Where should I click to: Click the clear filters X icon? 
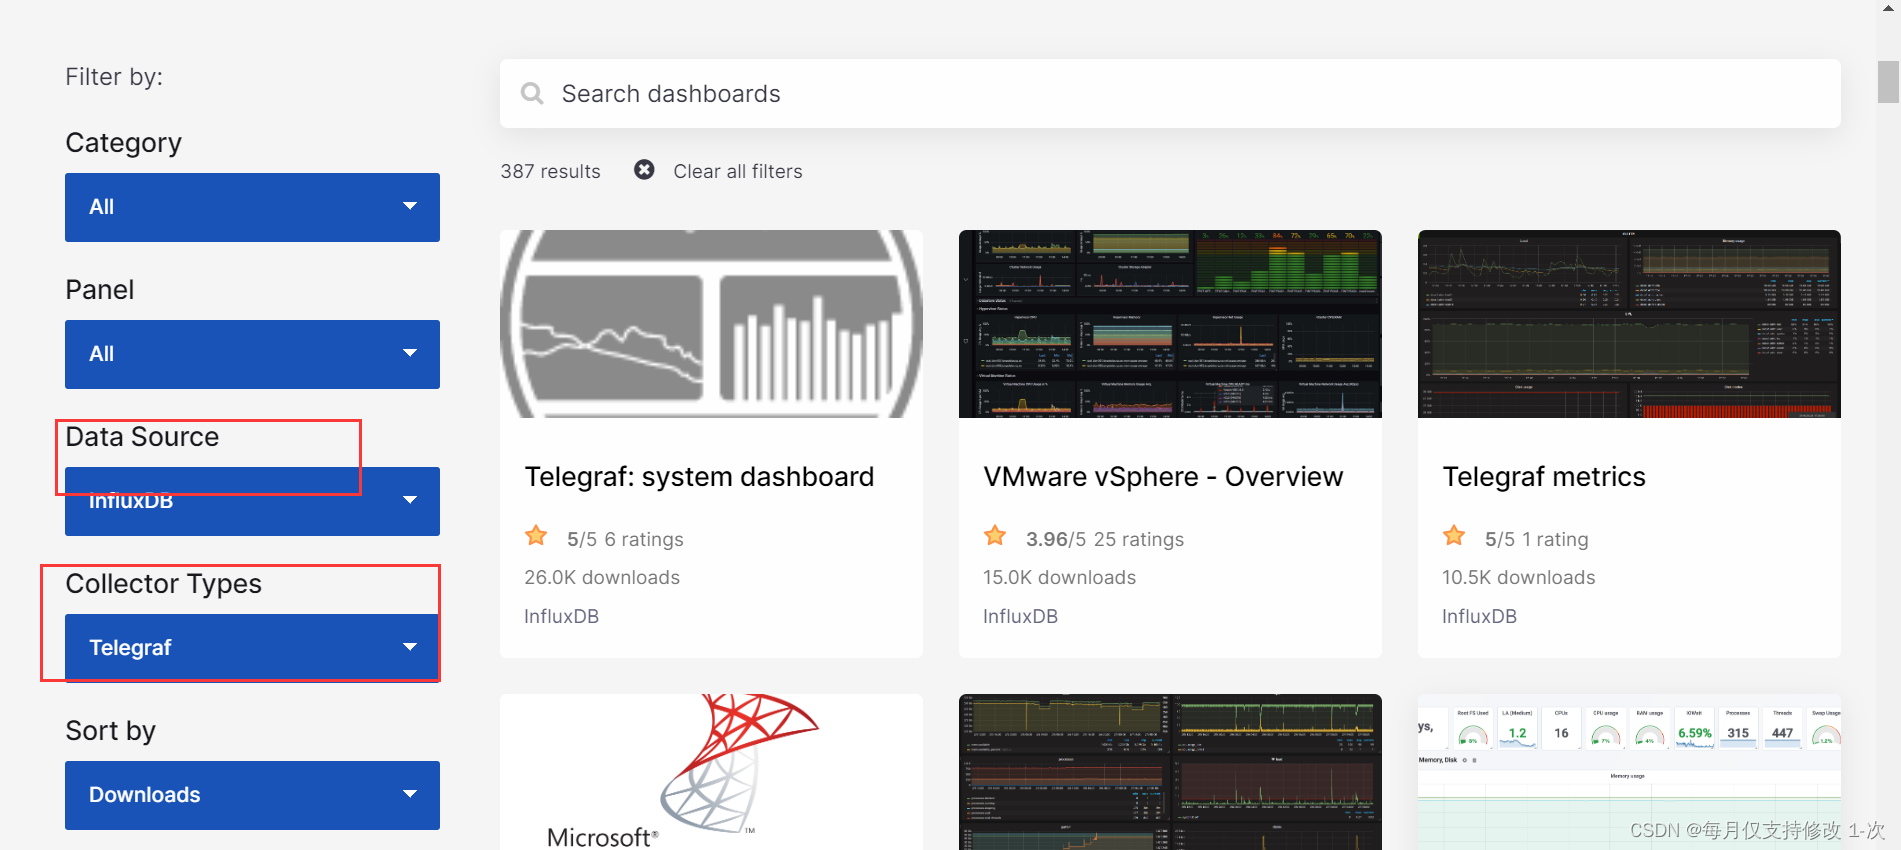click(644, 170)
